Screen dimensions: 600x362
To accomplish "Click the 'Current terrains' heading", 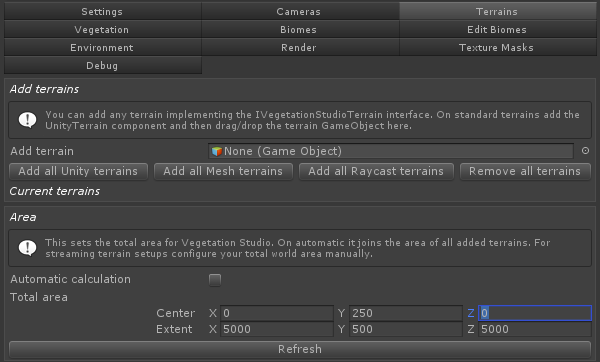I will click(x=55, y=191).
